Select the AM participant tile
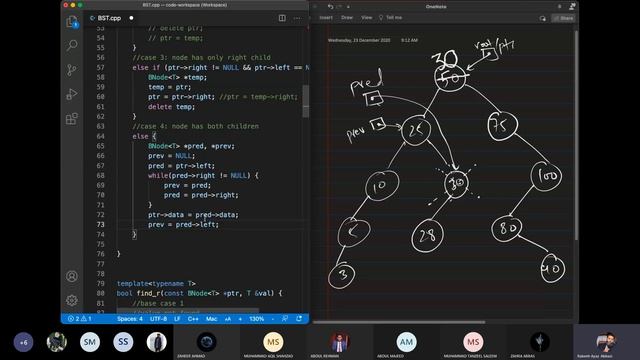 click(x=406, y=342)
